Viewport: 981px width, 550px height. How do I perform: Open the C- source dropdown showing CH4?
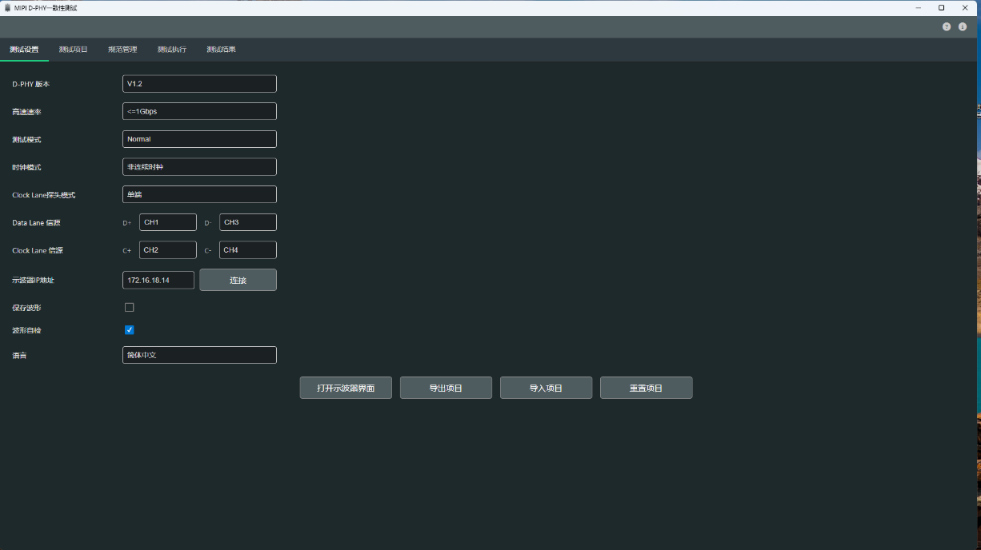248,250
